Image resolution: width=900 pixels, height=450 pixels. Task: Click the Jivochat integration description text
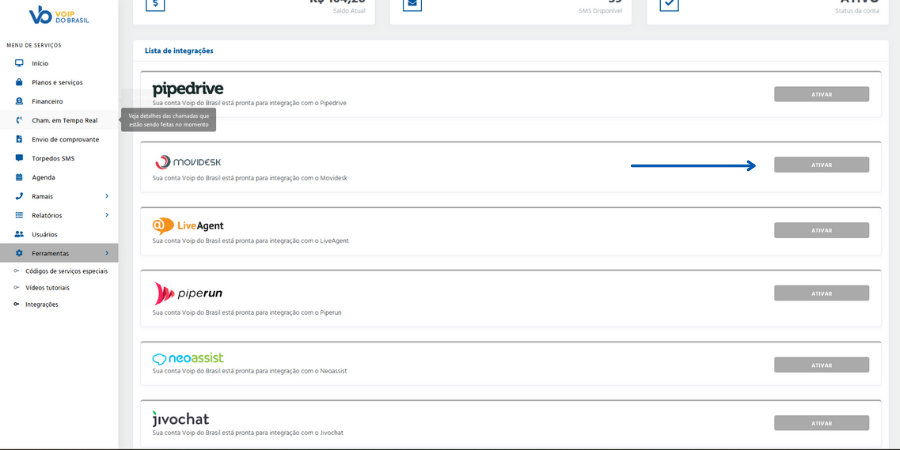click(248, 432)
